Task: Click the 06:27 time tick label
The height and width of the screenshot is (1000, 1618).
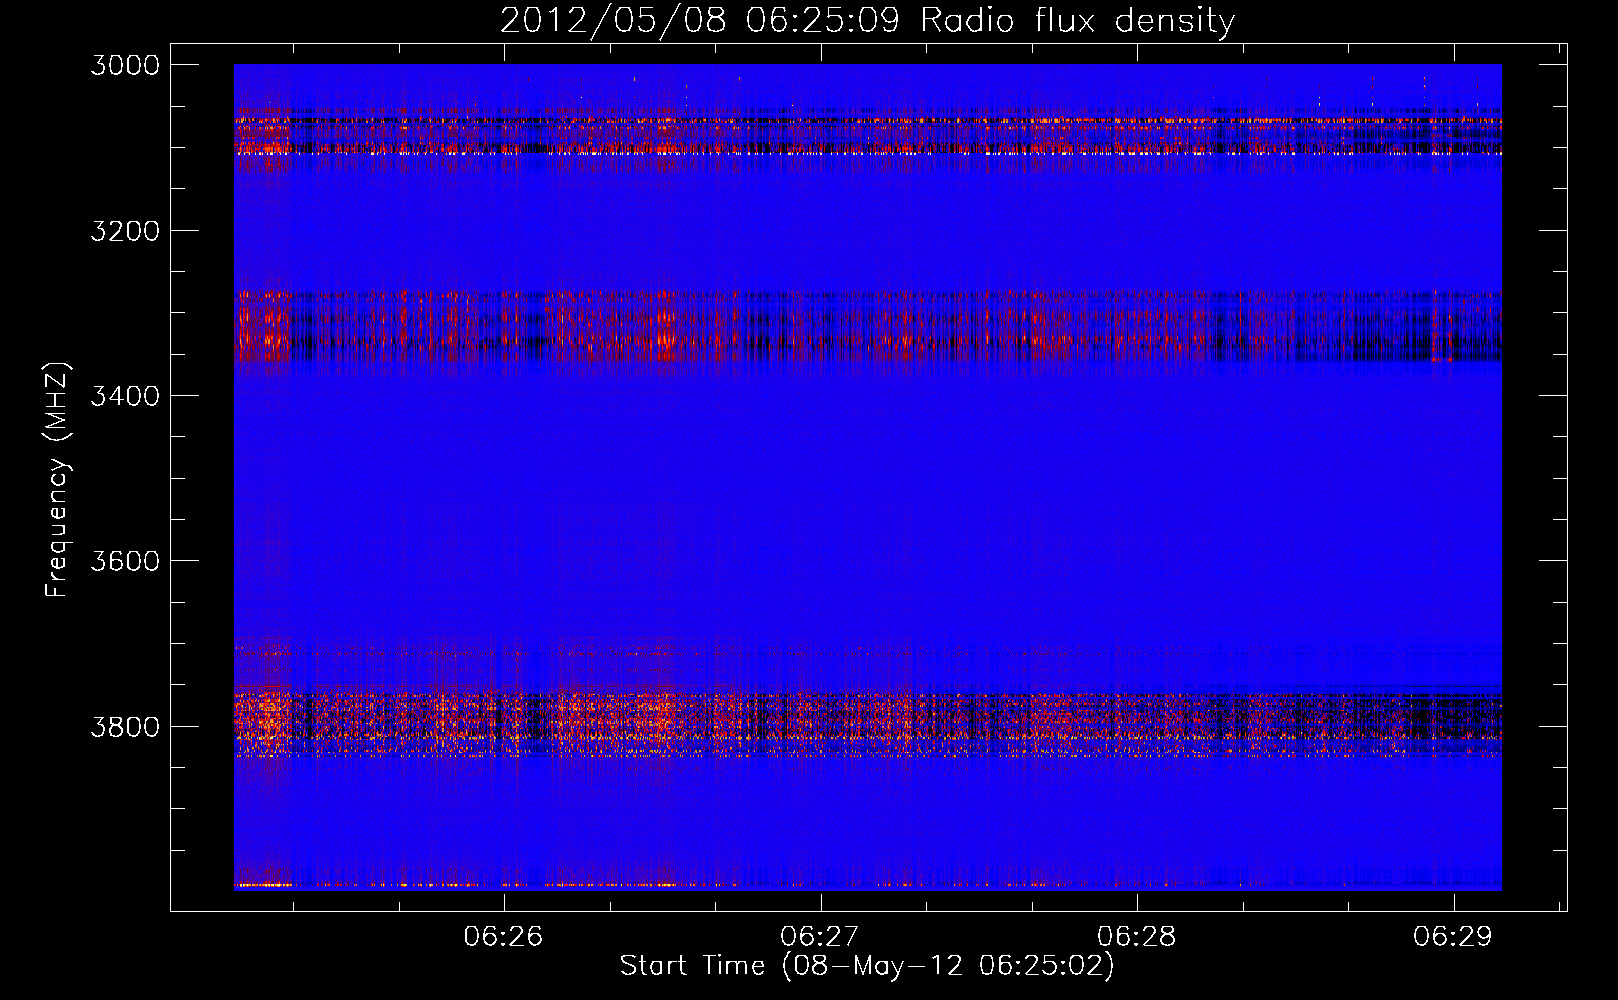Action: (820, 936)
